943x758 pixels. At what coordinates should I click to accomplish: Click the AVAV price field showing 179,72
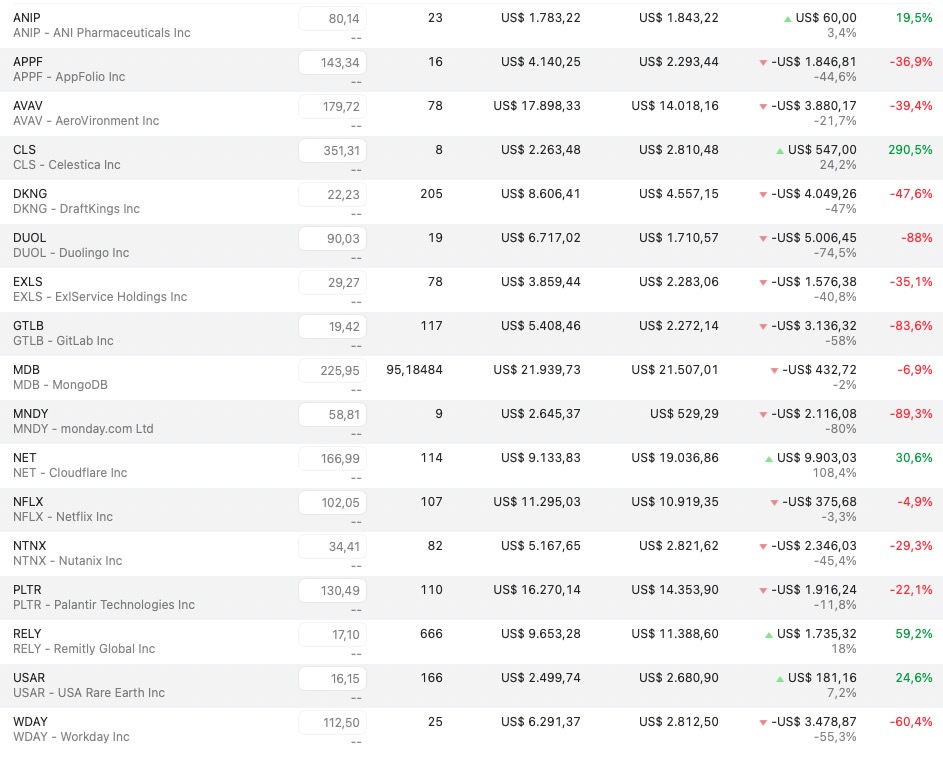pos(332,106)
